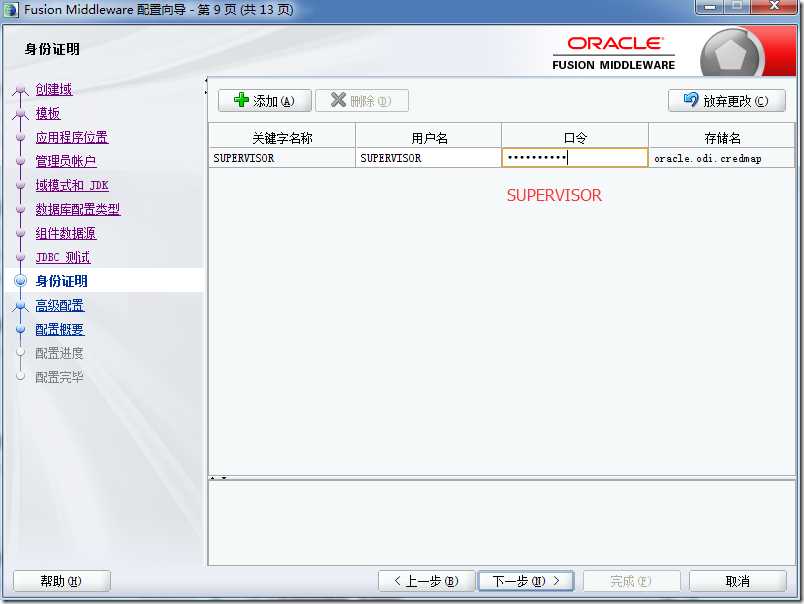
Task: Focus the 口令 password field
Action: click(x=575, y=158)
